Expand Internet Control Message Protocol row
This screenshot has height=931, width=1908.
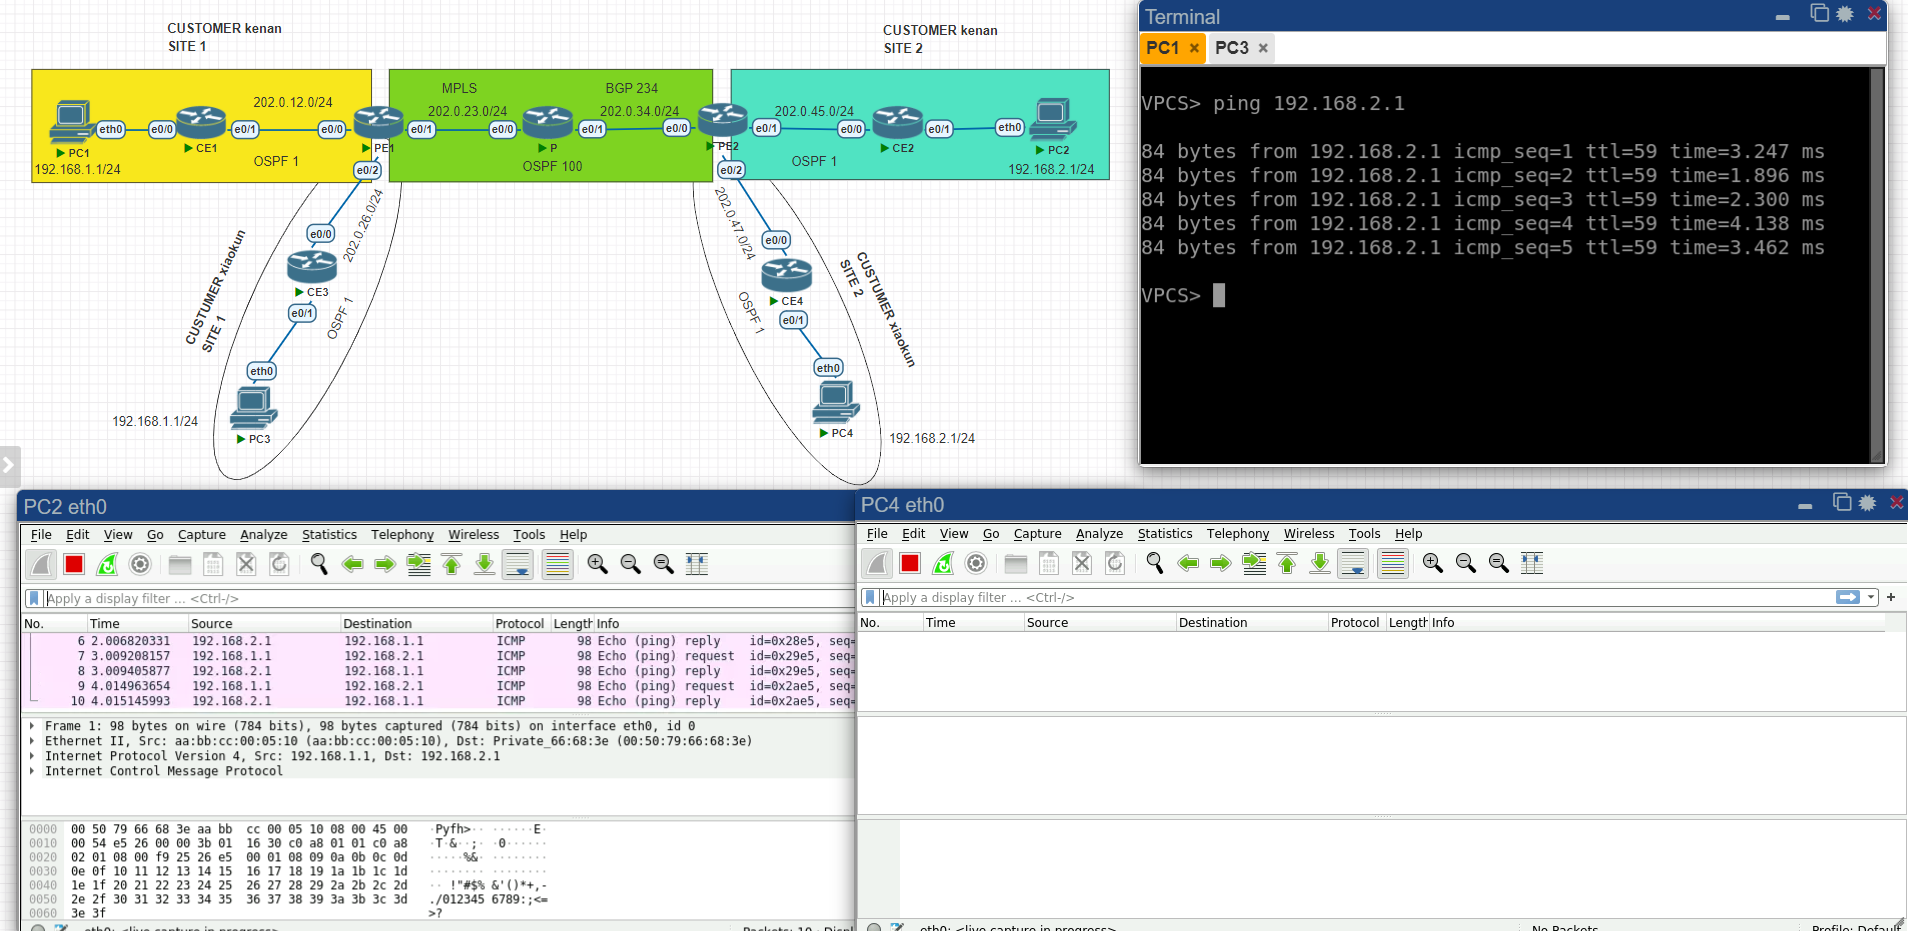click(x=33, y=771)
